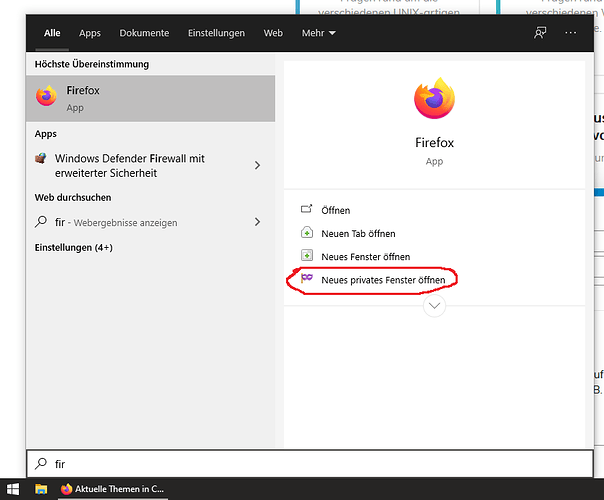The height and width of the screenshot is (500, 604).
Task: Open the Mehr dropdown menu
Action: [319, 33]
